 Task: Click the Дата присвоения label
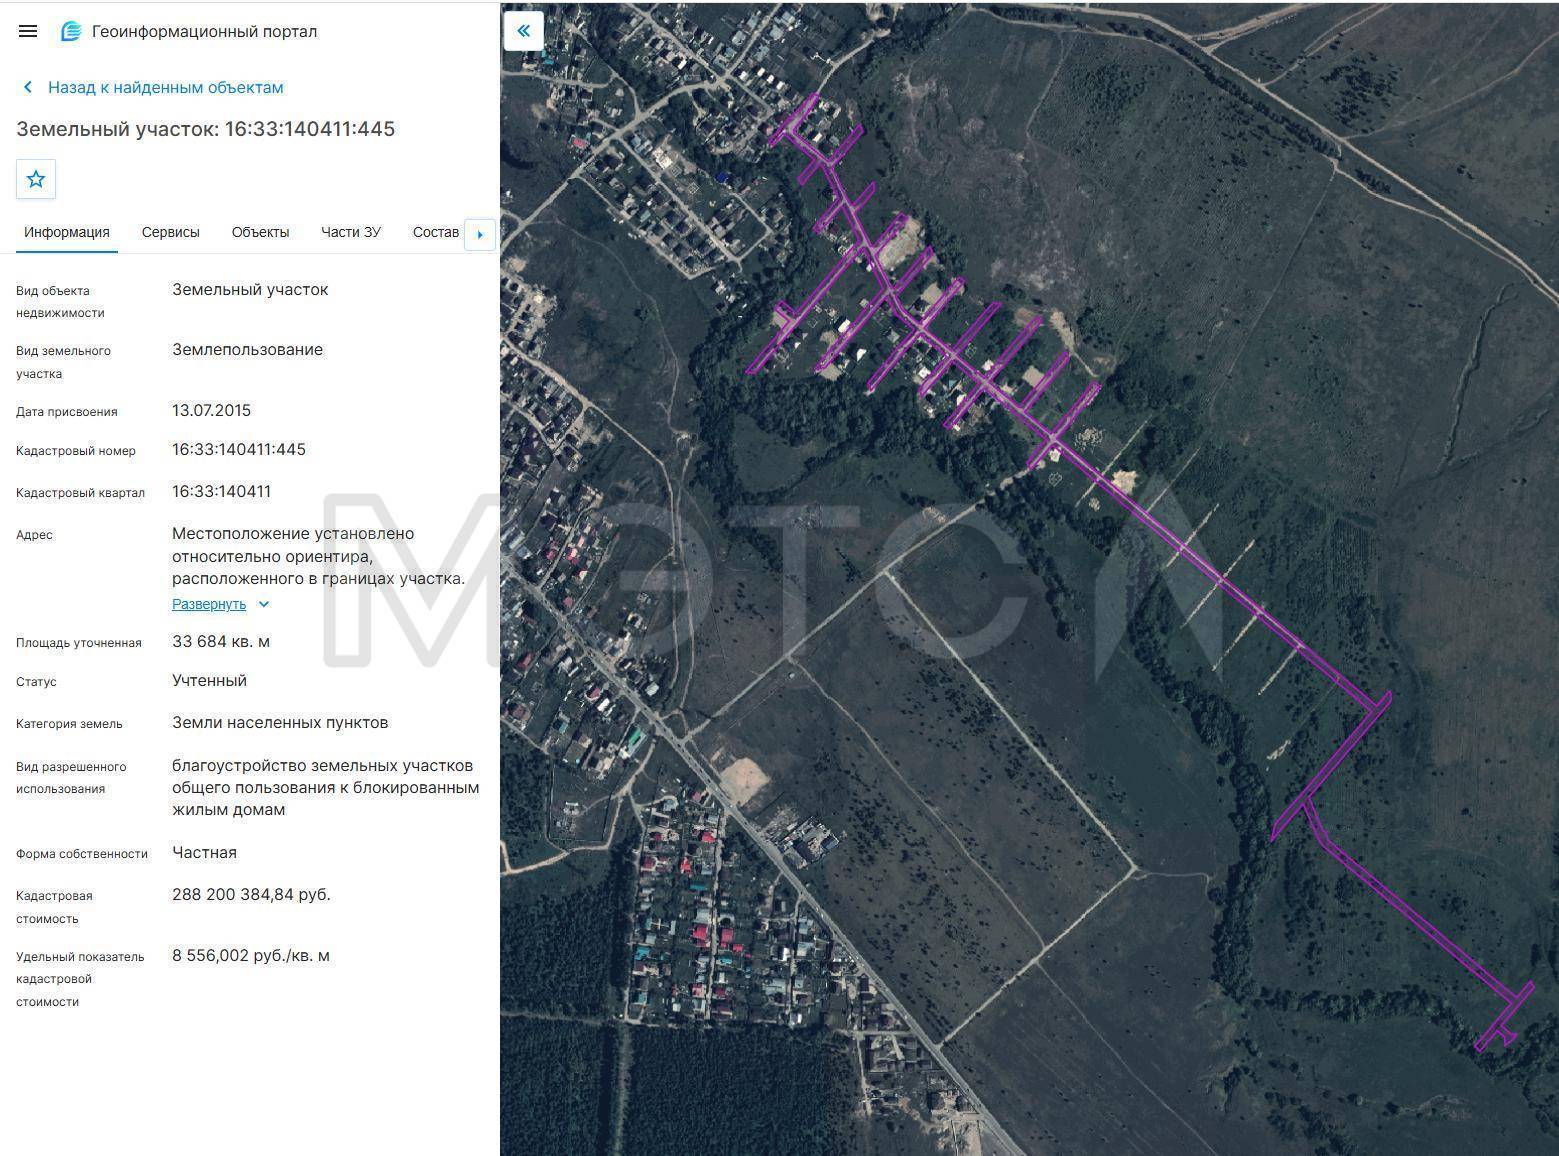(67, 412)
